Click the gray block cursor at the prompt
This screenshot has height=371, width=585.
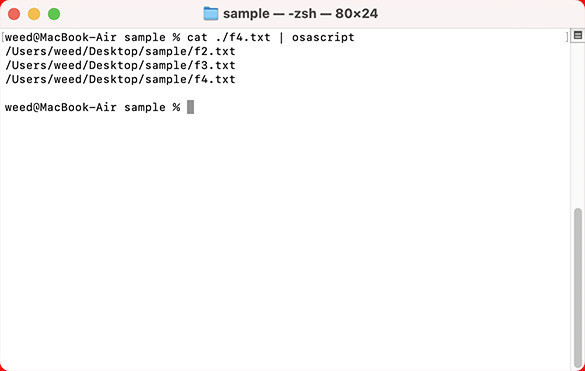tap(190, 107)
